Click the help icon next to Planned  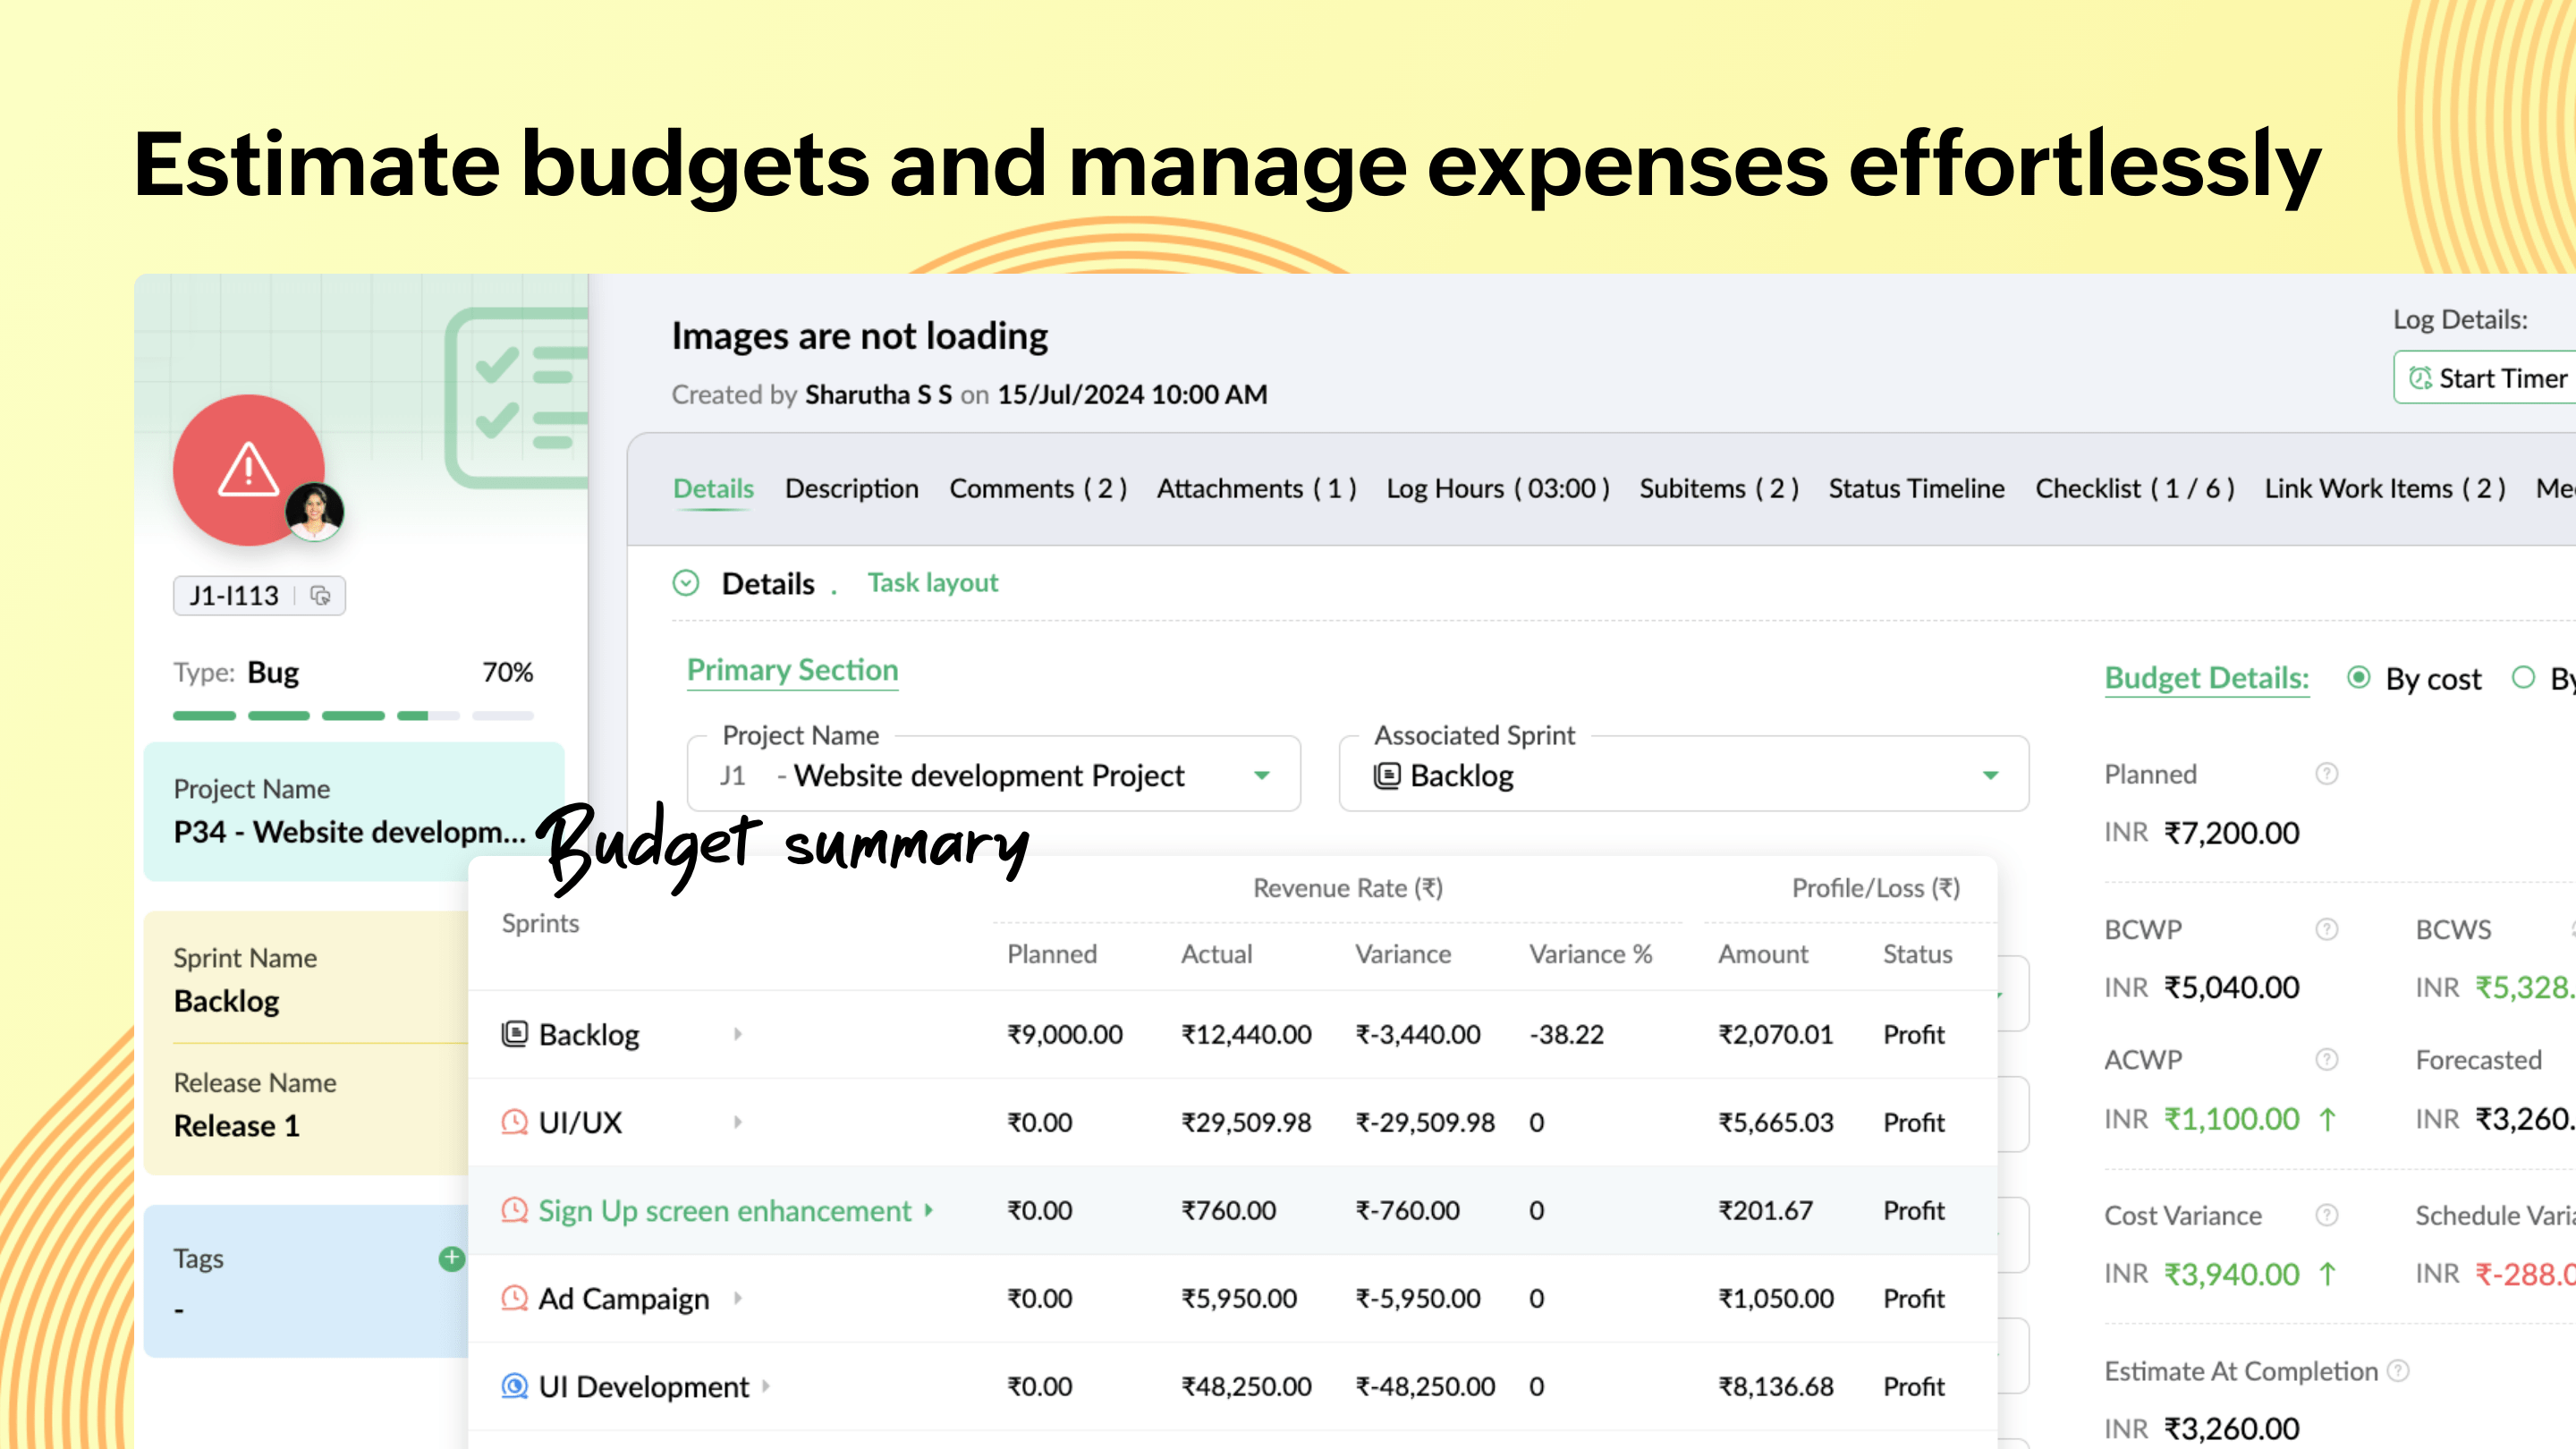[2327, 773]
